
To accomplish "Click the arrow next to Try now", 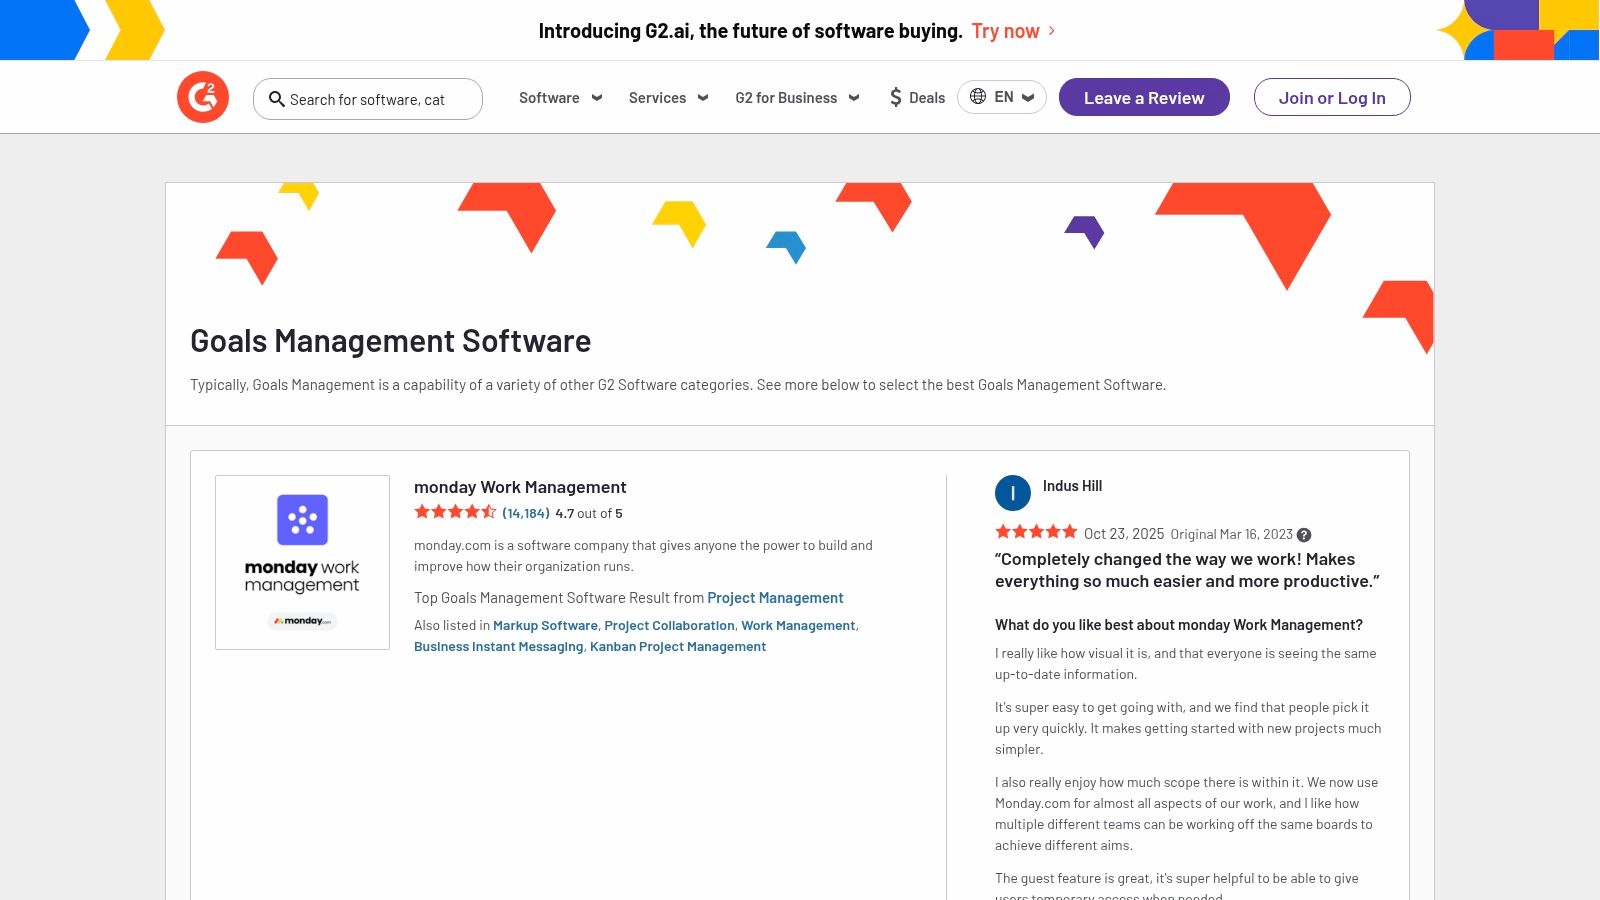I will [x=1052, y=31].
